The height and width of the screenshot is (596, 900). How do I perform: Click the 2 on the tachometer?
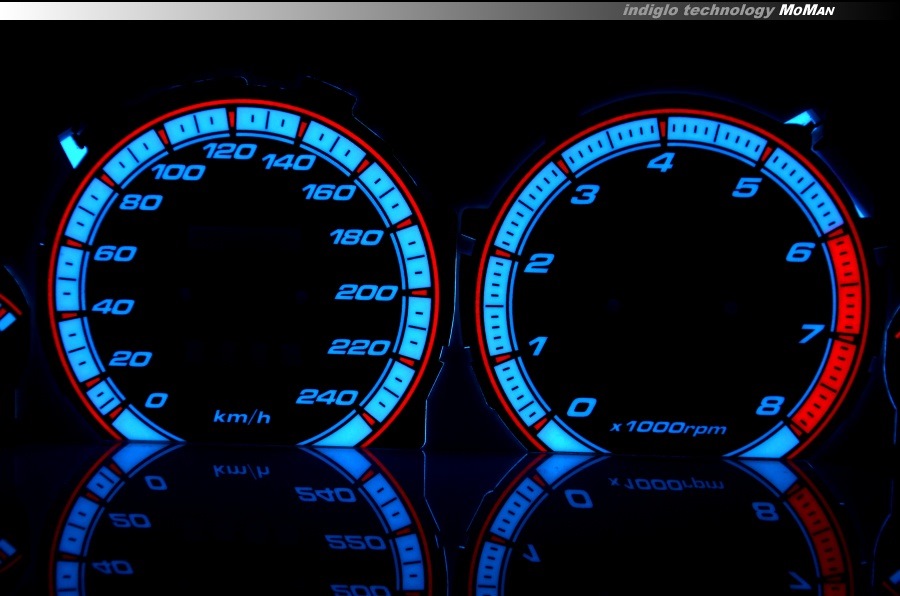tap(539, 262)
